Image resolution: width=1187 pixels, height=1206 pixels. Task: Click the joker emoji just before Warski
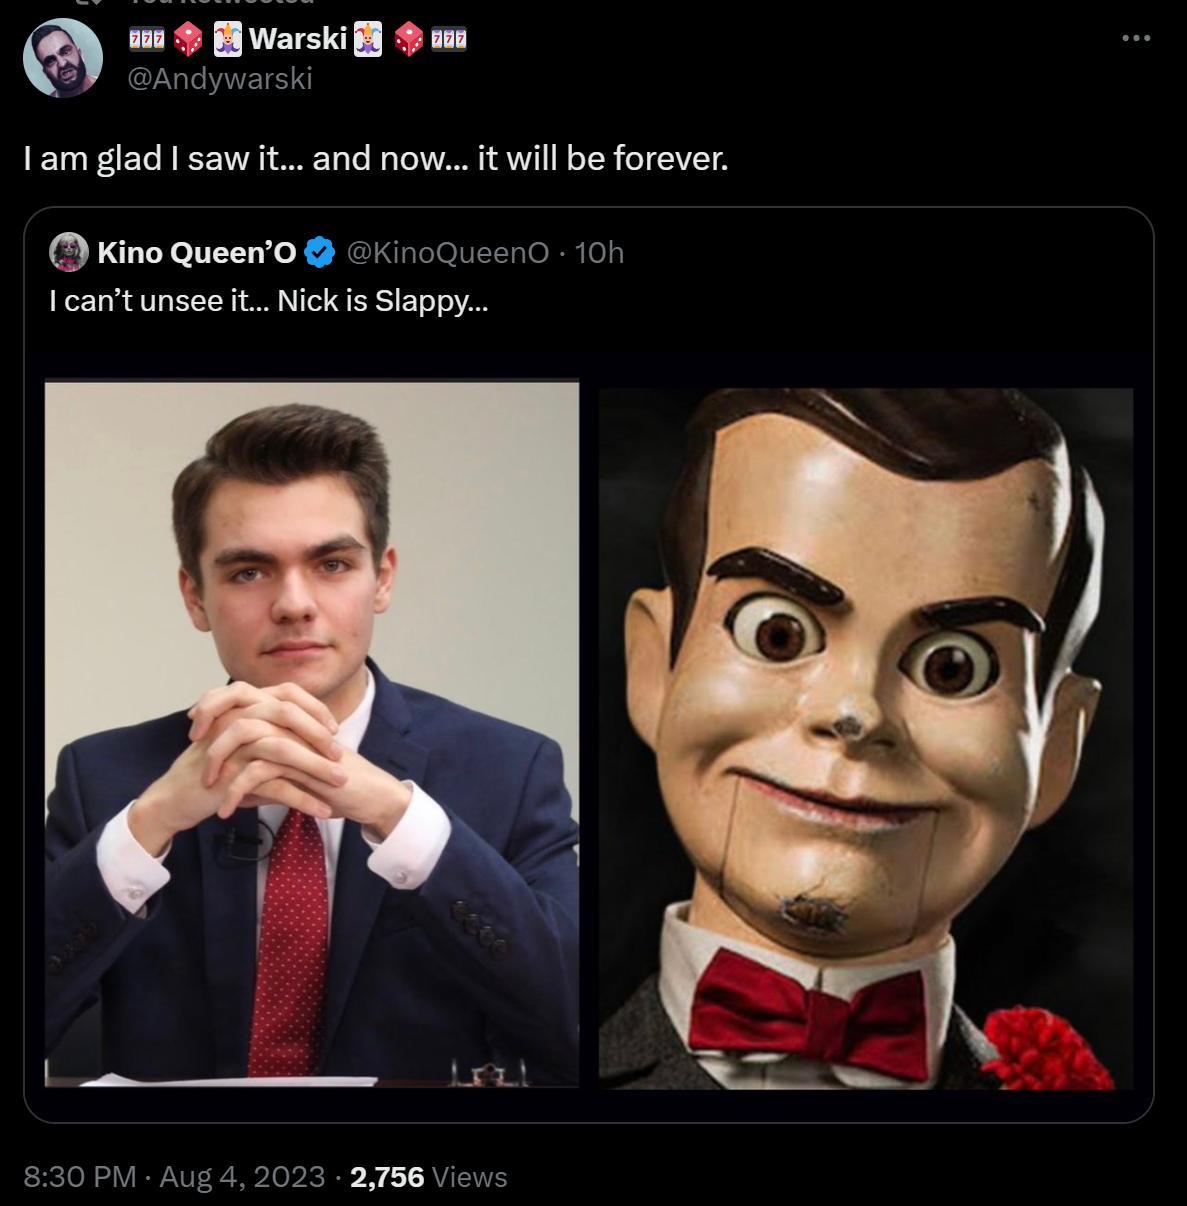[228, 39]
